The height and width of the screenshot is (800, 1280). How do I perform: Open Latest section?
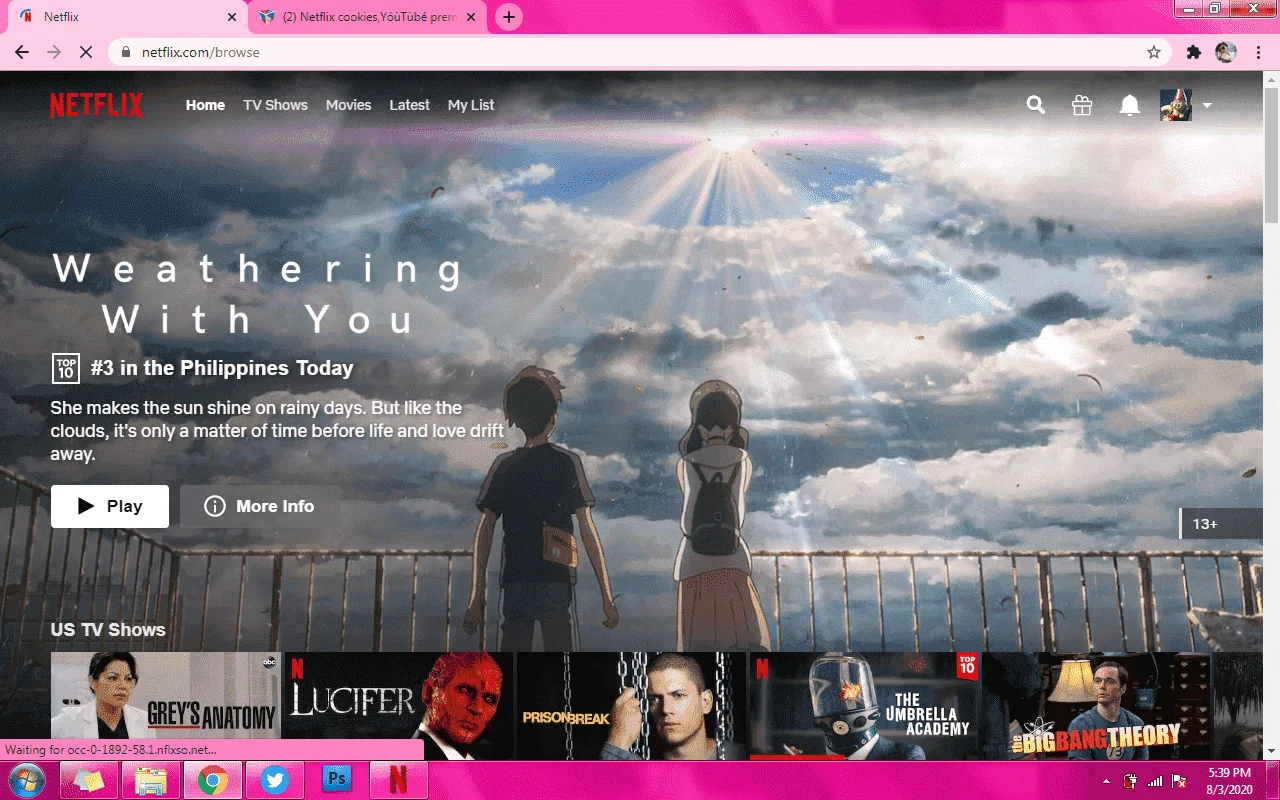[409, 105]
